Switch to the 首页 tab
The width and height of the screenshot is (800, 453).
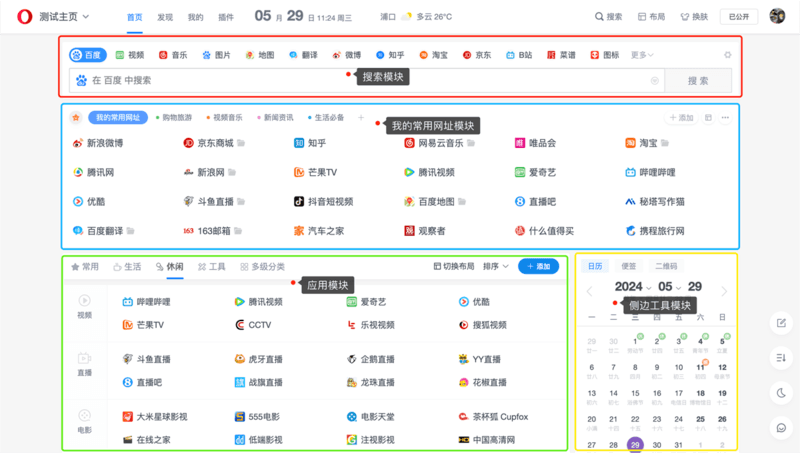click(135, 17)
